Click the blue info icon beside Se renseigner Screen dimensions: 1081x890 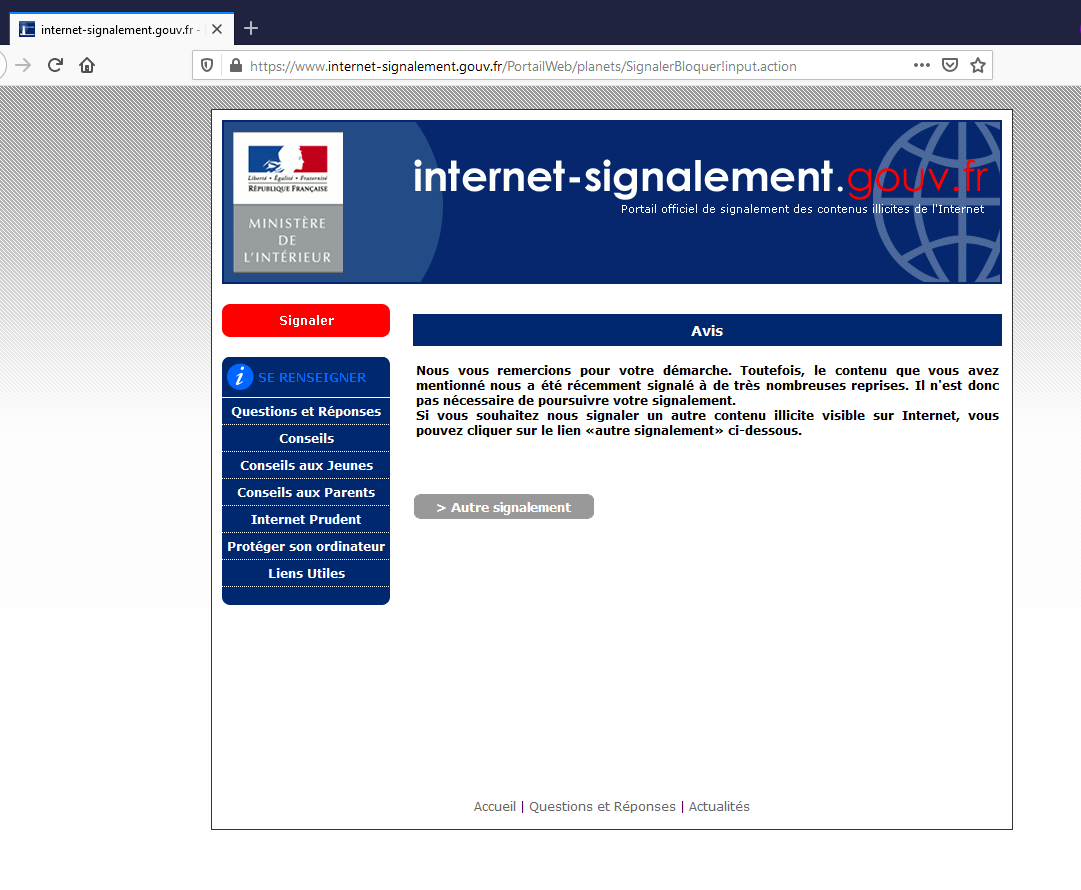coord(240,376)
